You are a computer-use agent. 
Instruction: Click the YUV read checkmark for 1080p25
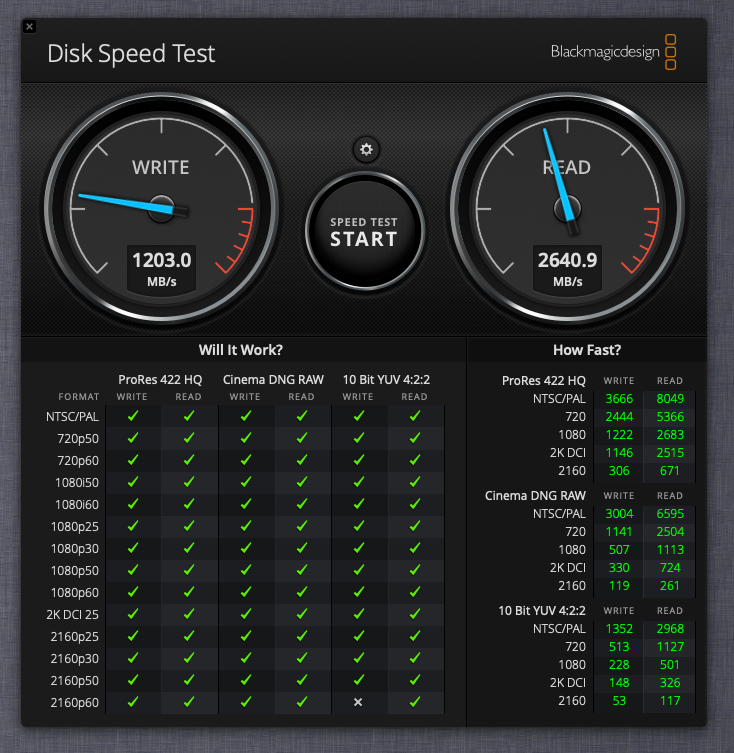click(415, 526)
